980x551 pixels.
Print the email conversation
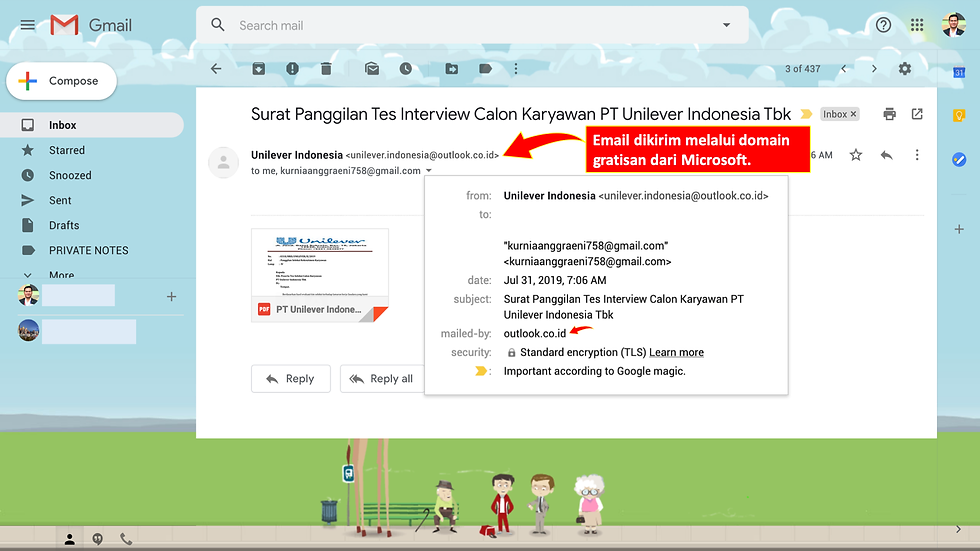(x=889, y=114)
